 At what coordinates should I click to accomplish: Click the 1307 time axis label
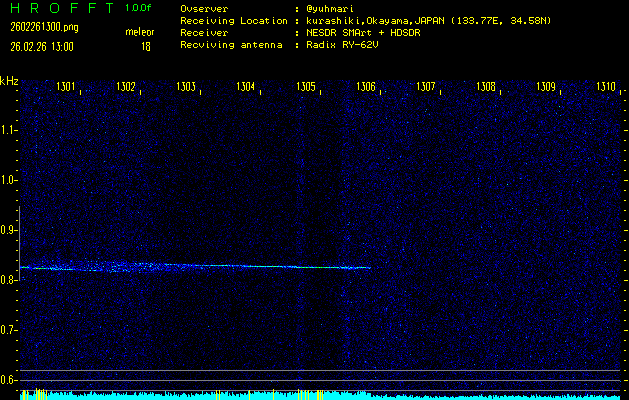(426, 86)
